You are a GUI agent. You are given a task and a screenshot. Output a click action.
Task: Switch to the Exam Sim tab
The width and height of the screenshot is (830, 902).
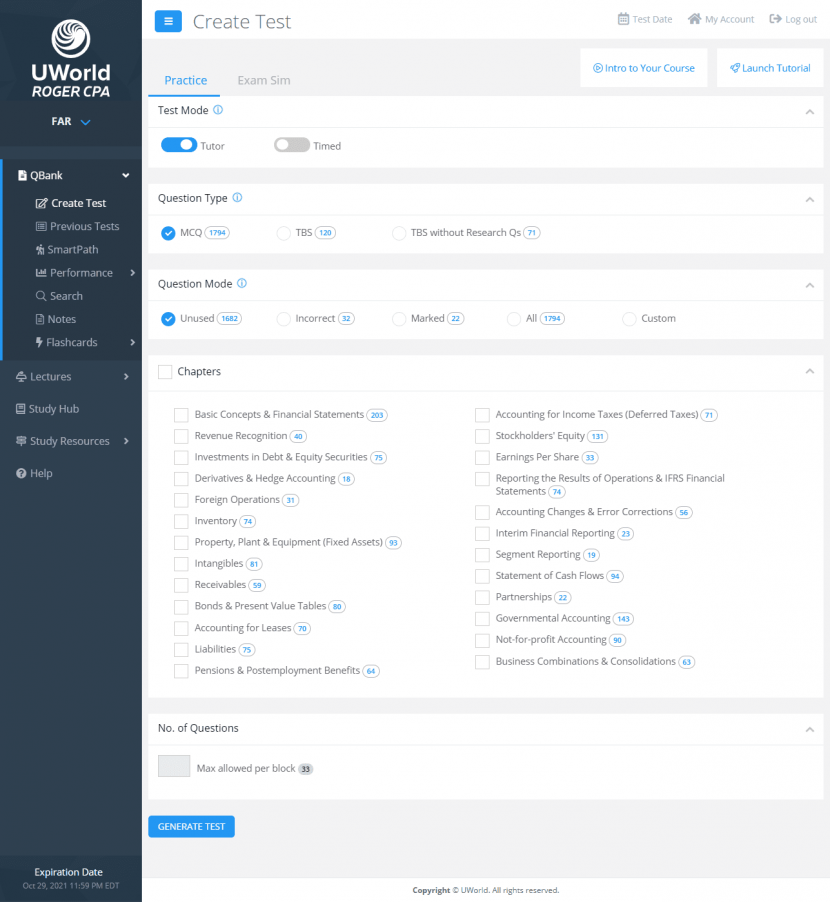point(263,79)
